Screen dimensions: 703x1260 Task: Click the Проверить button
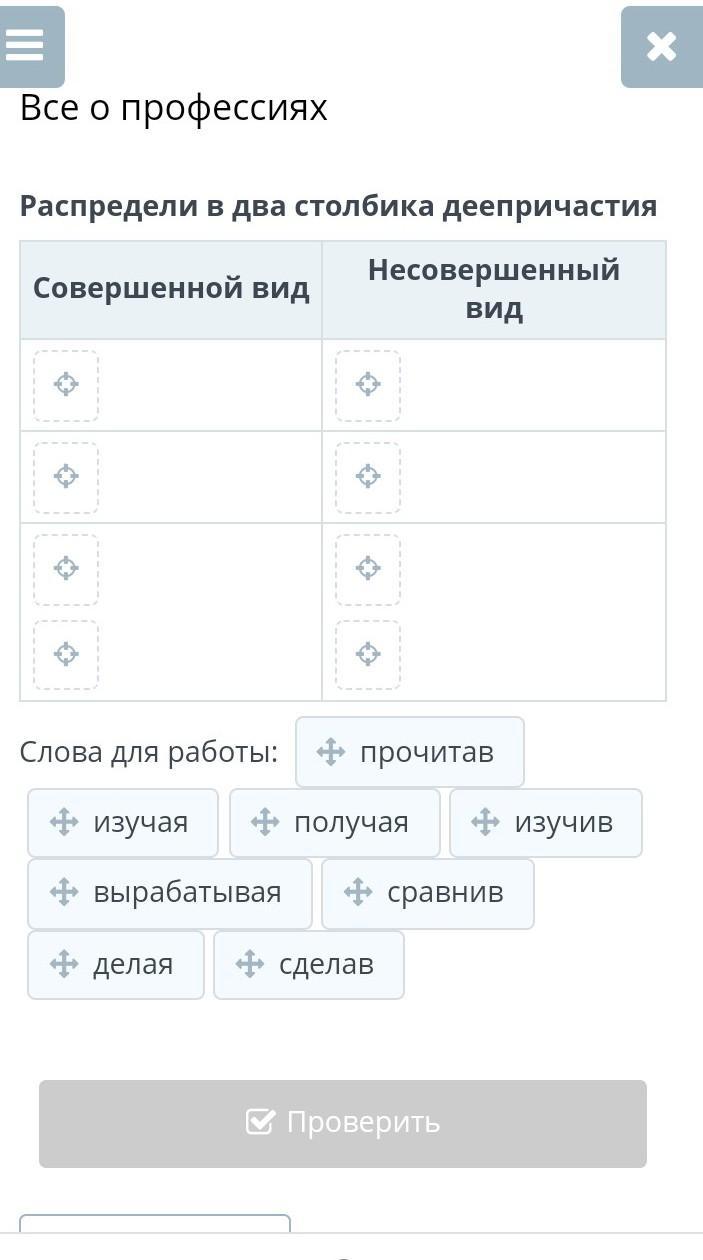click(343, 1123)
